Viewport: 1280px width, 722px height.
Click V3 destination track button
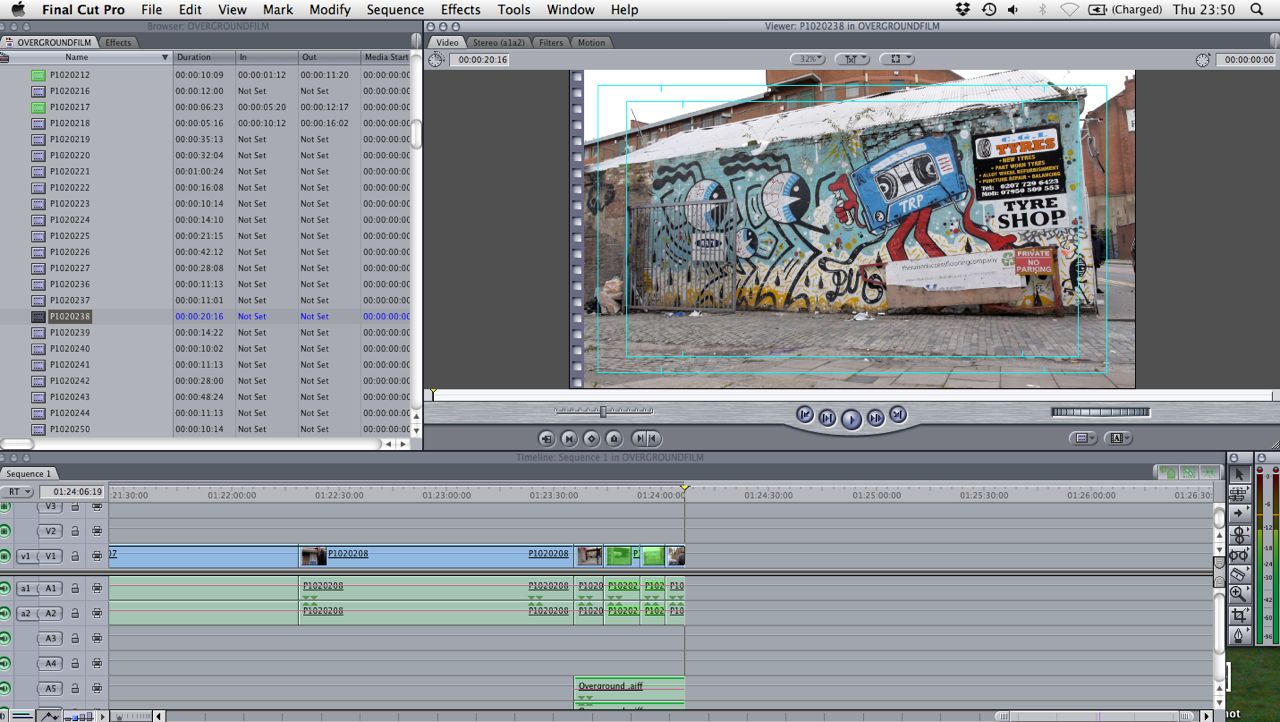click(50, 506)
